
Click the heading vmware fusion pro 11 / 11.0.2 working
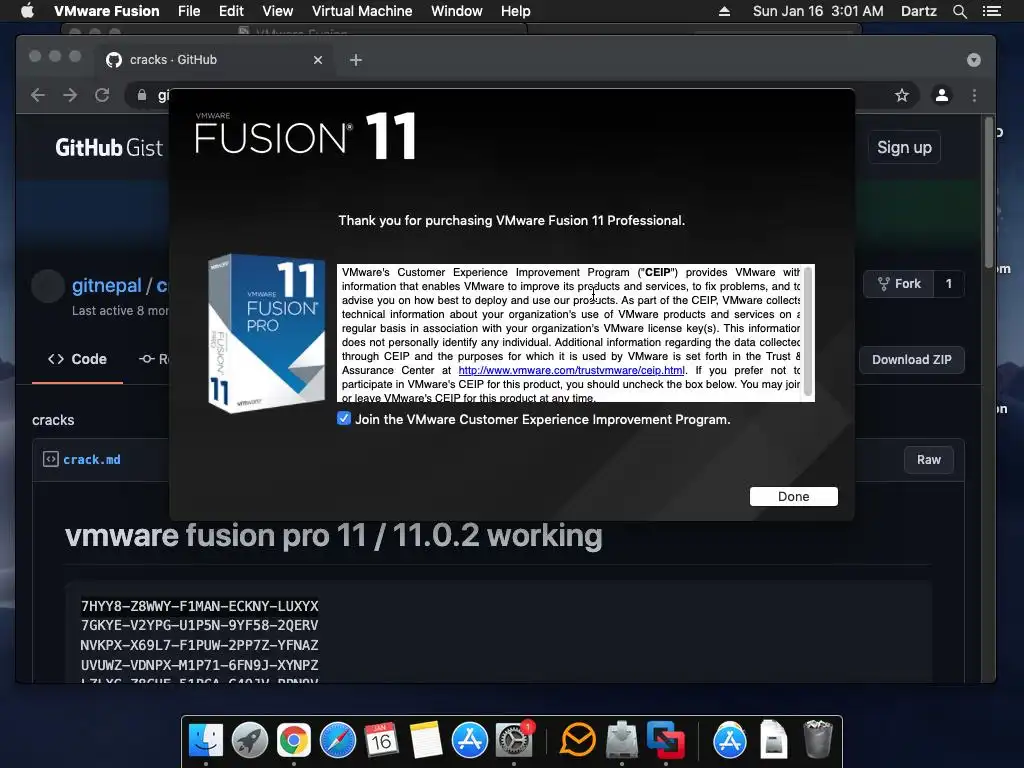click(333, 536)
